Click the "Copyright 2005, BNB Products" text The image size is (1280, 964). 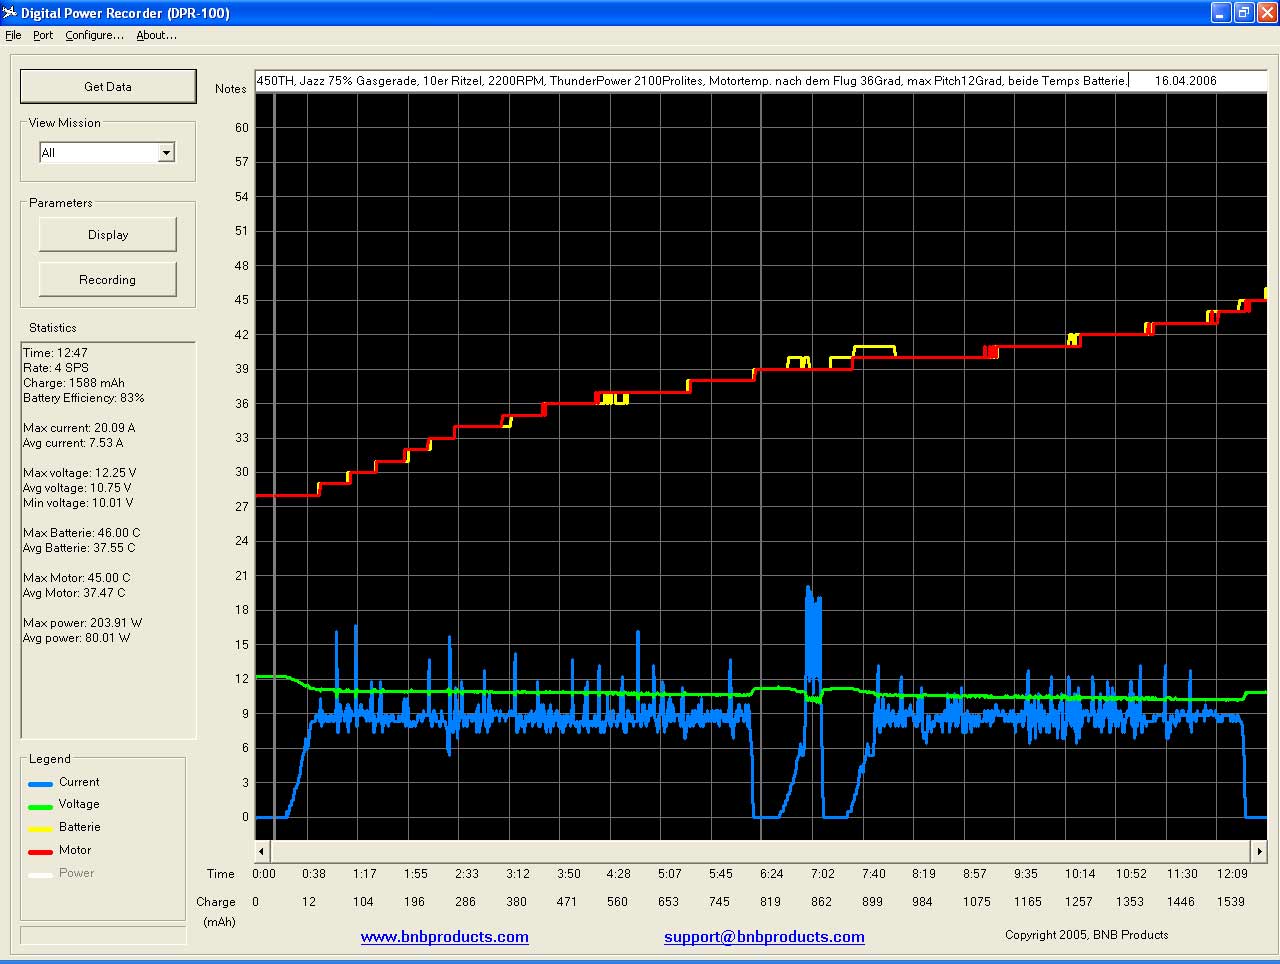pos(1087,935)
